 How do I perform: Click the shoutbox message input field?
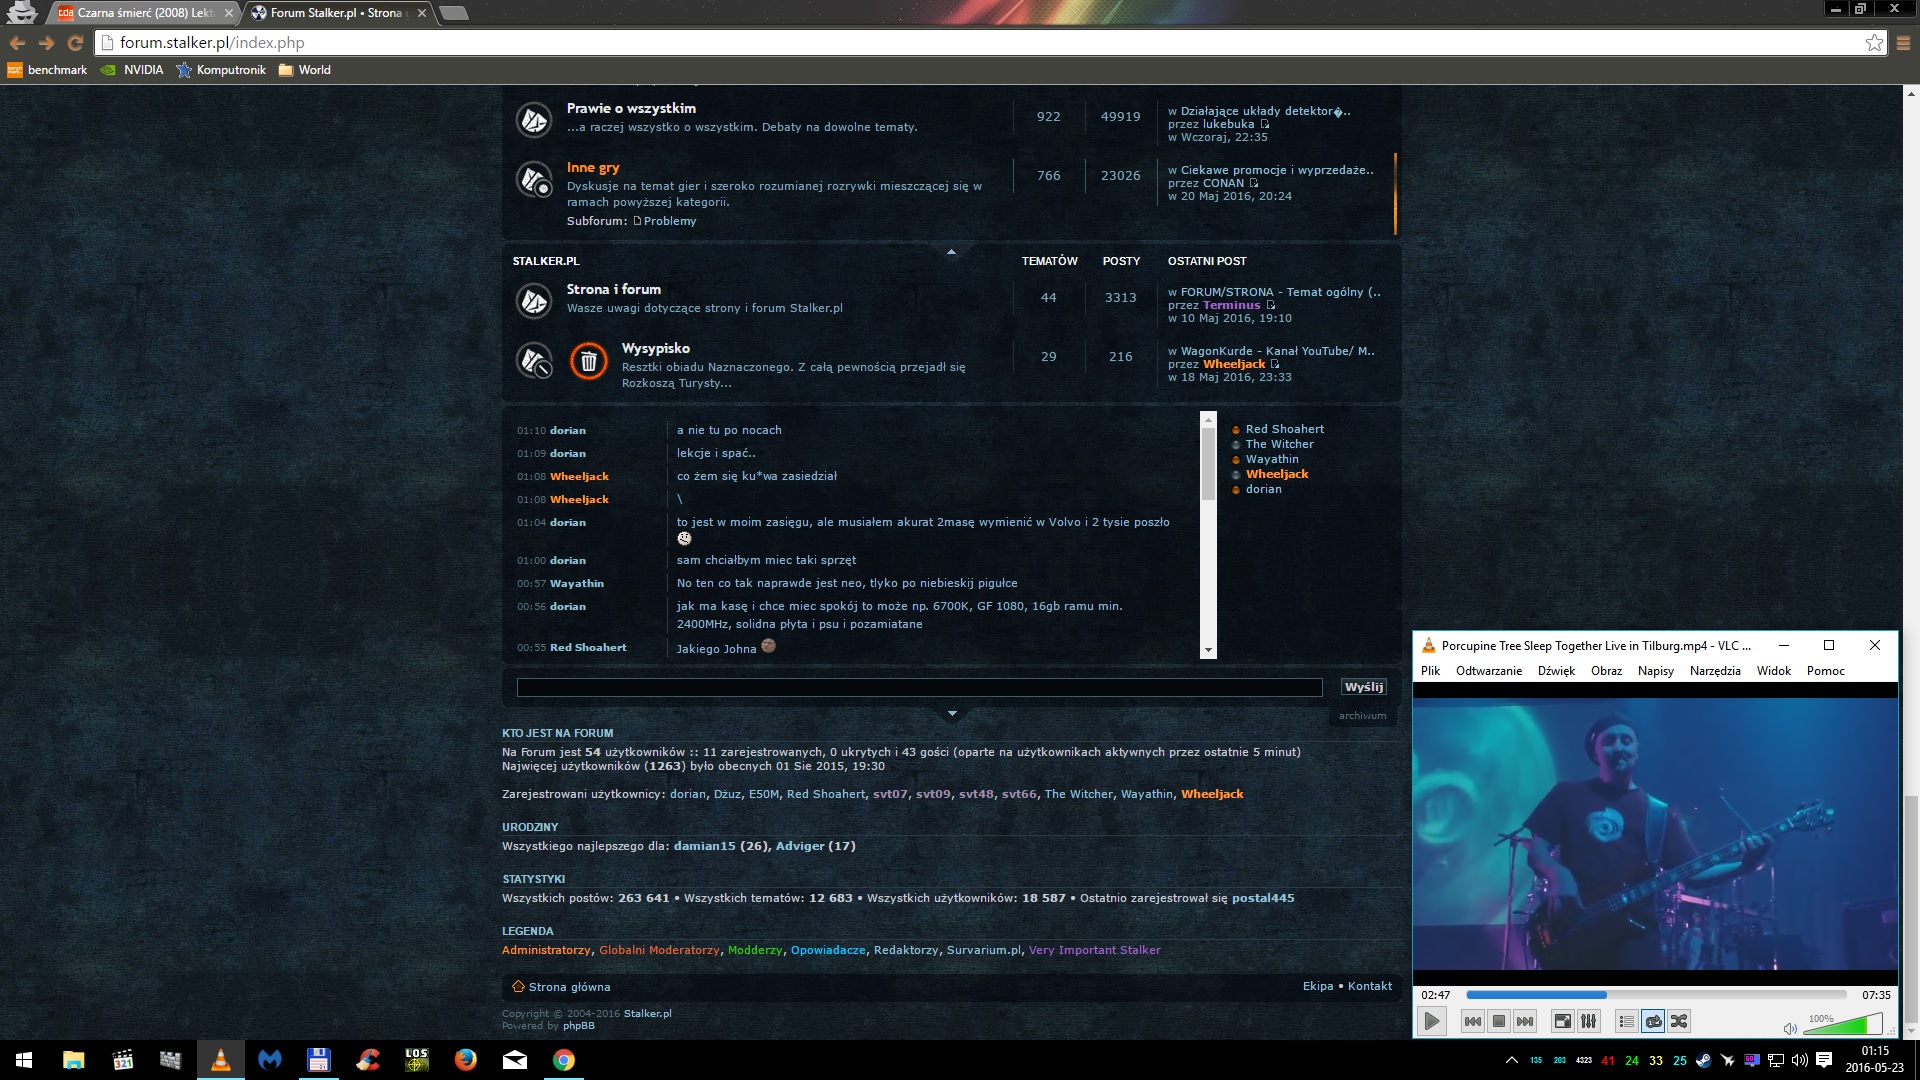pyautogui.click(x=919, y=687)
